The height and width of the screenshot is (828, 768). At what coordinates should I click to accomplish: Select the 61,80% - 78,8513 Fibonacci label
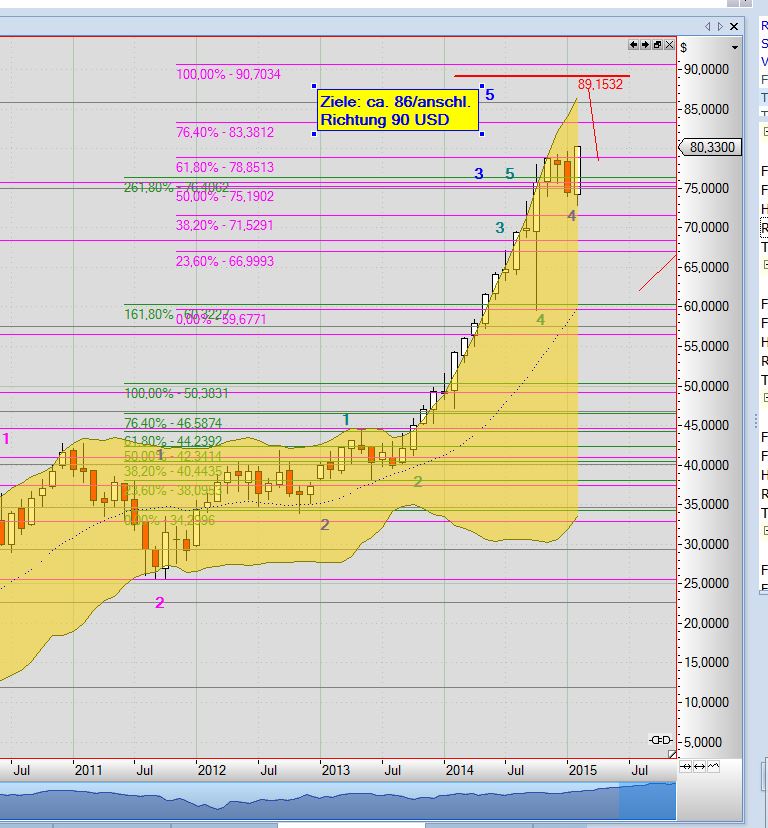[x=225, y=168]
